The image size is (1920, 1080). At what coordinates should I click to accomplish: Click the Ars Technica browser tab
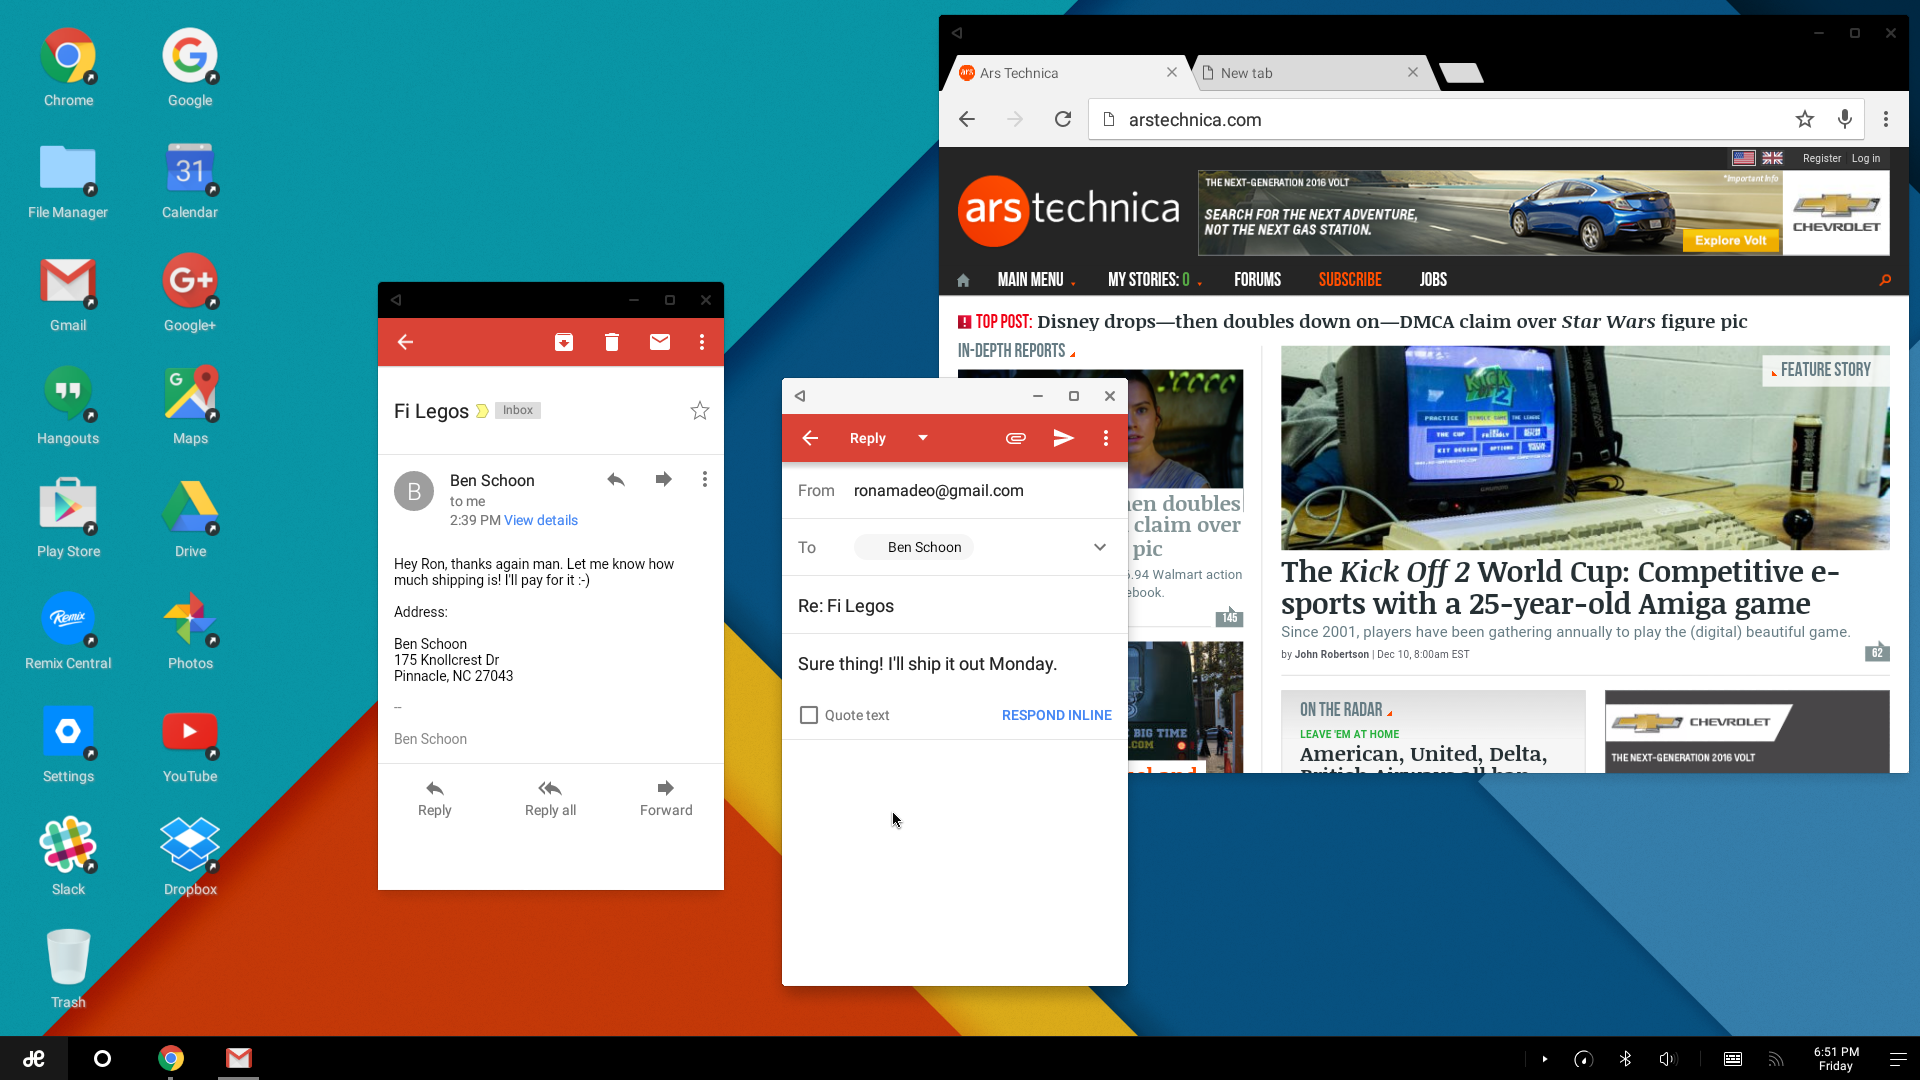click(1054, 71)
